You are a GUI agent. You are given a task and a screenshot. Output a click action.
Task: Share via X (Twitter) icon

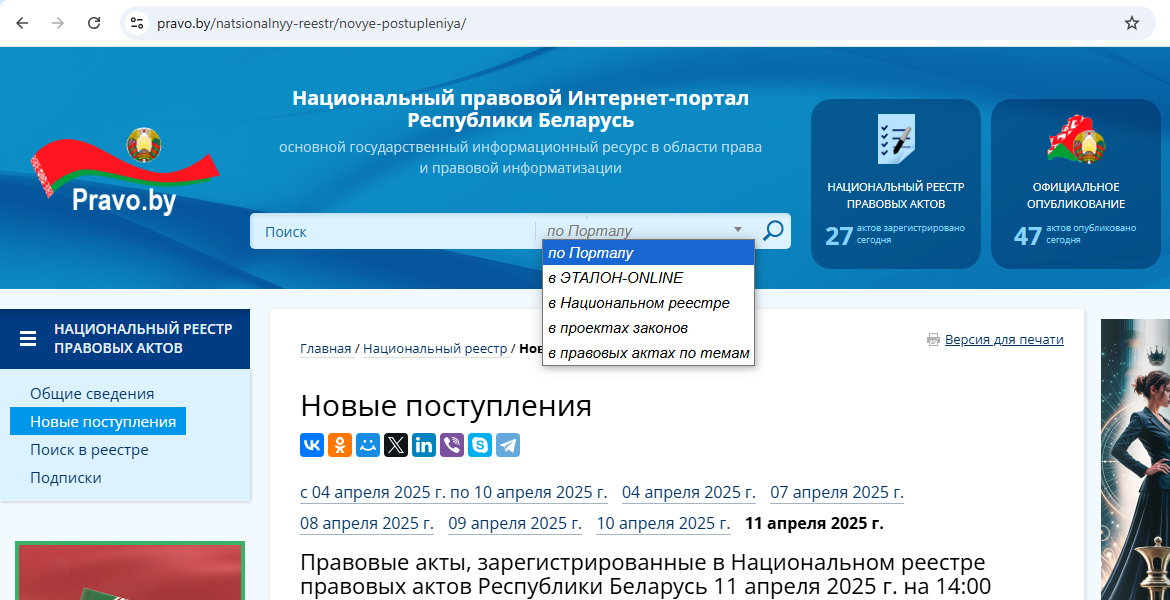pyautogui.click(x=396, y=445)
